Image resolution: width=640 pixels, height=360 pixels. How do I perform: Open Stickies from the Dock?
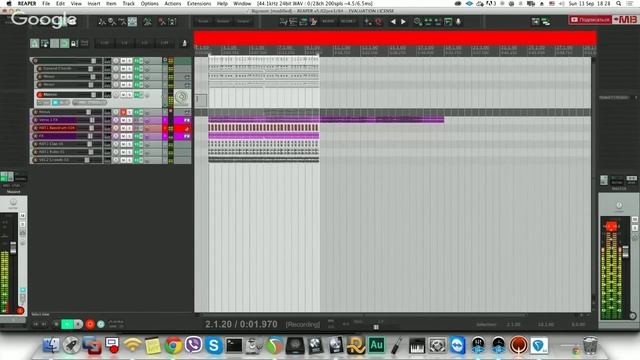pyautogui.click(x=153, y=345)
